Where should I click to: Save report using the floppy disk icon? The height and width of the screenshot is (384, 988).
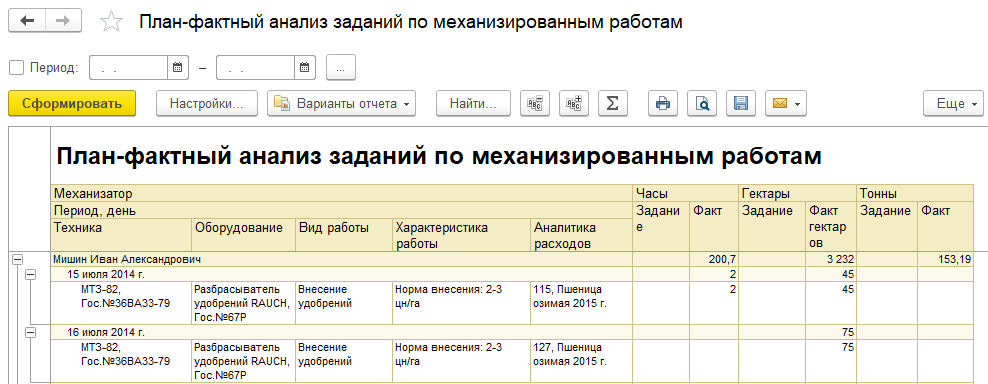click(x=741, y=103)
